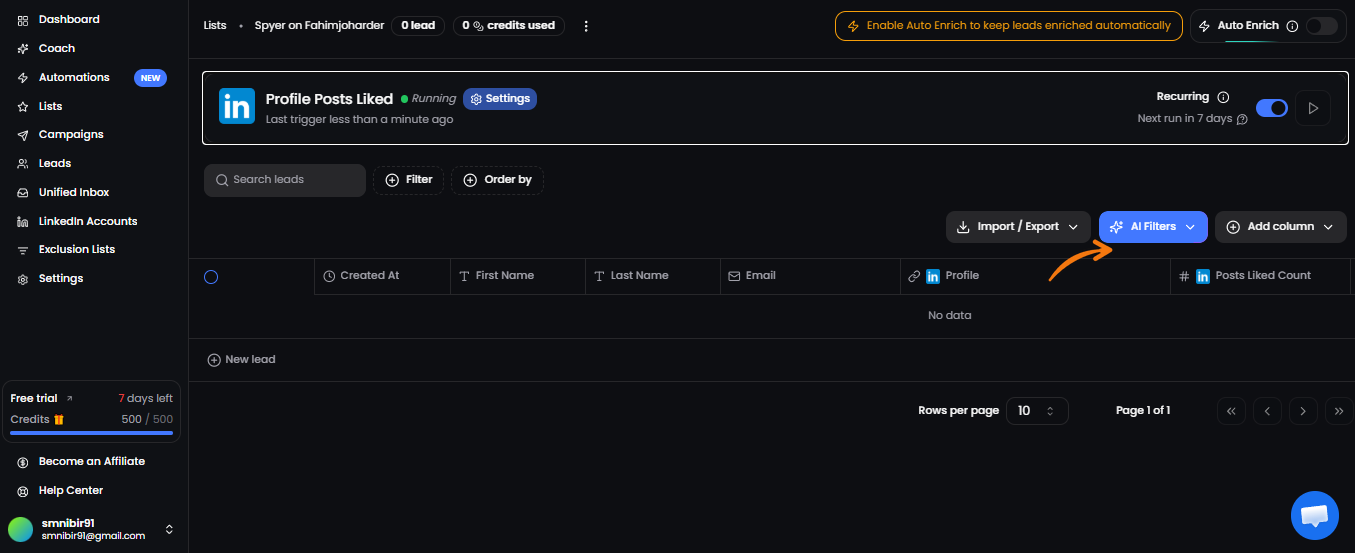Click the Created At column header
Screen dimensions: 1355x553
click(382, 277)
